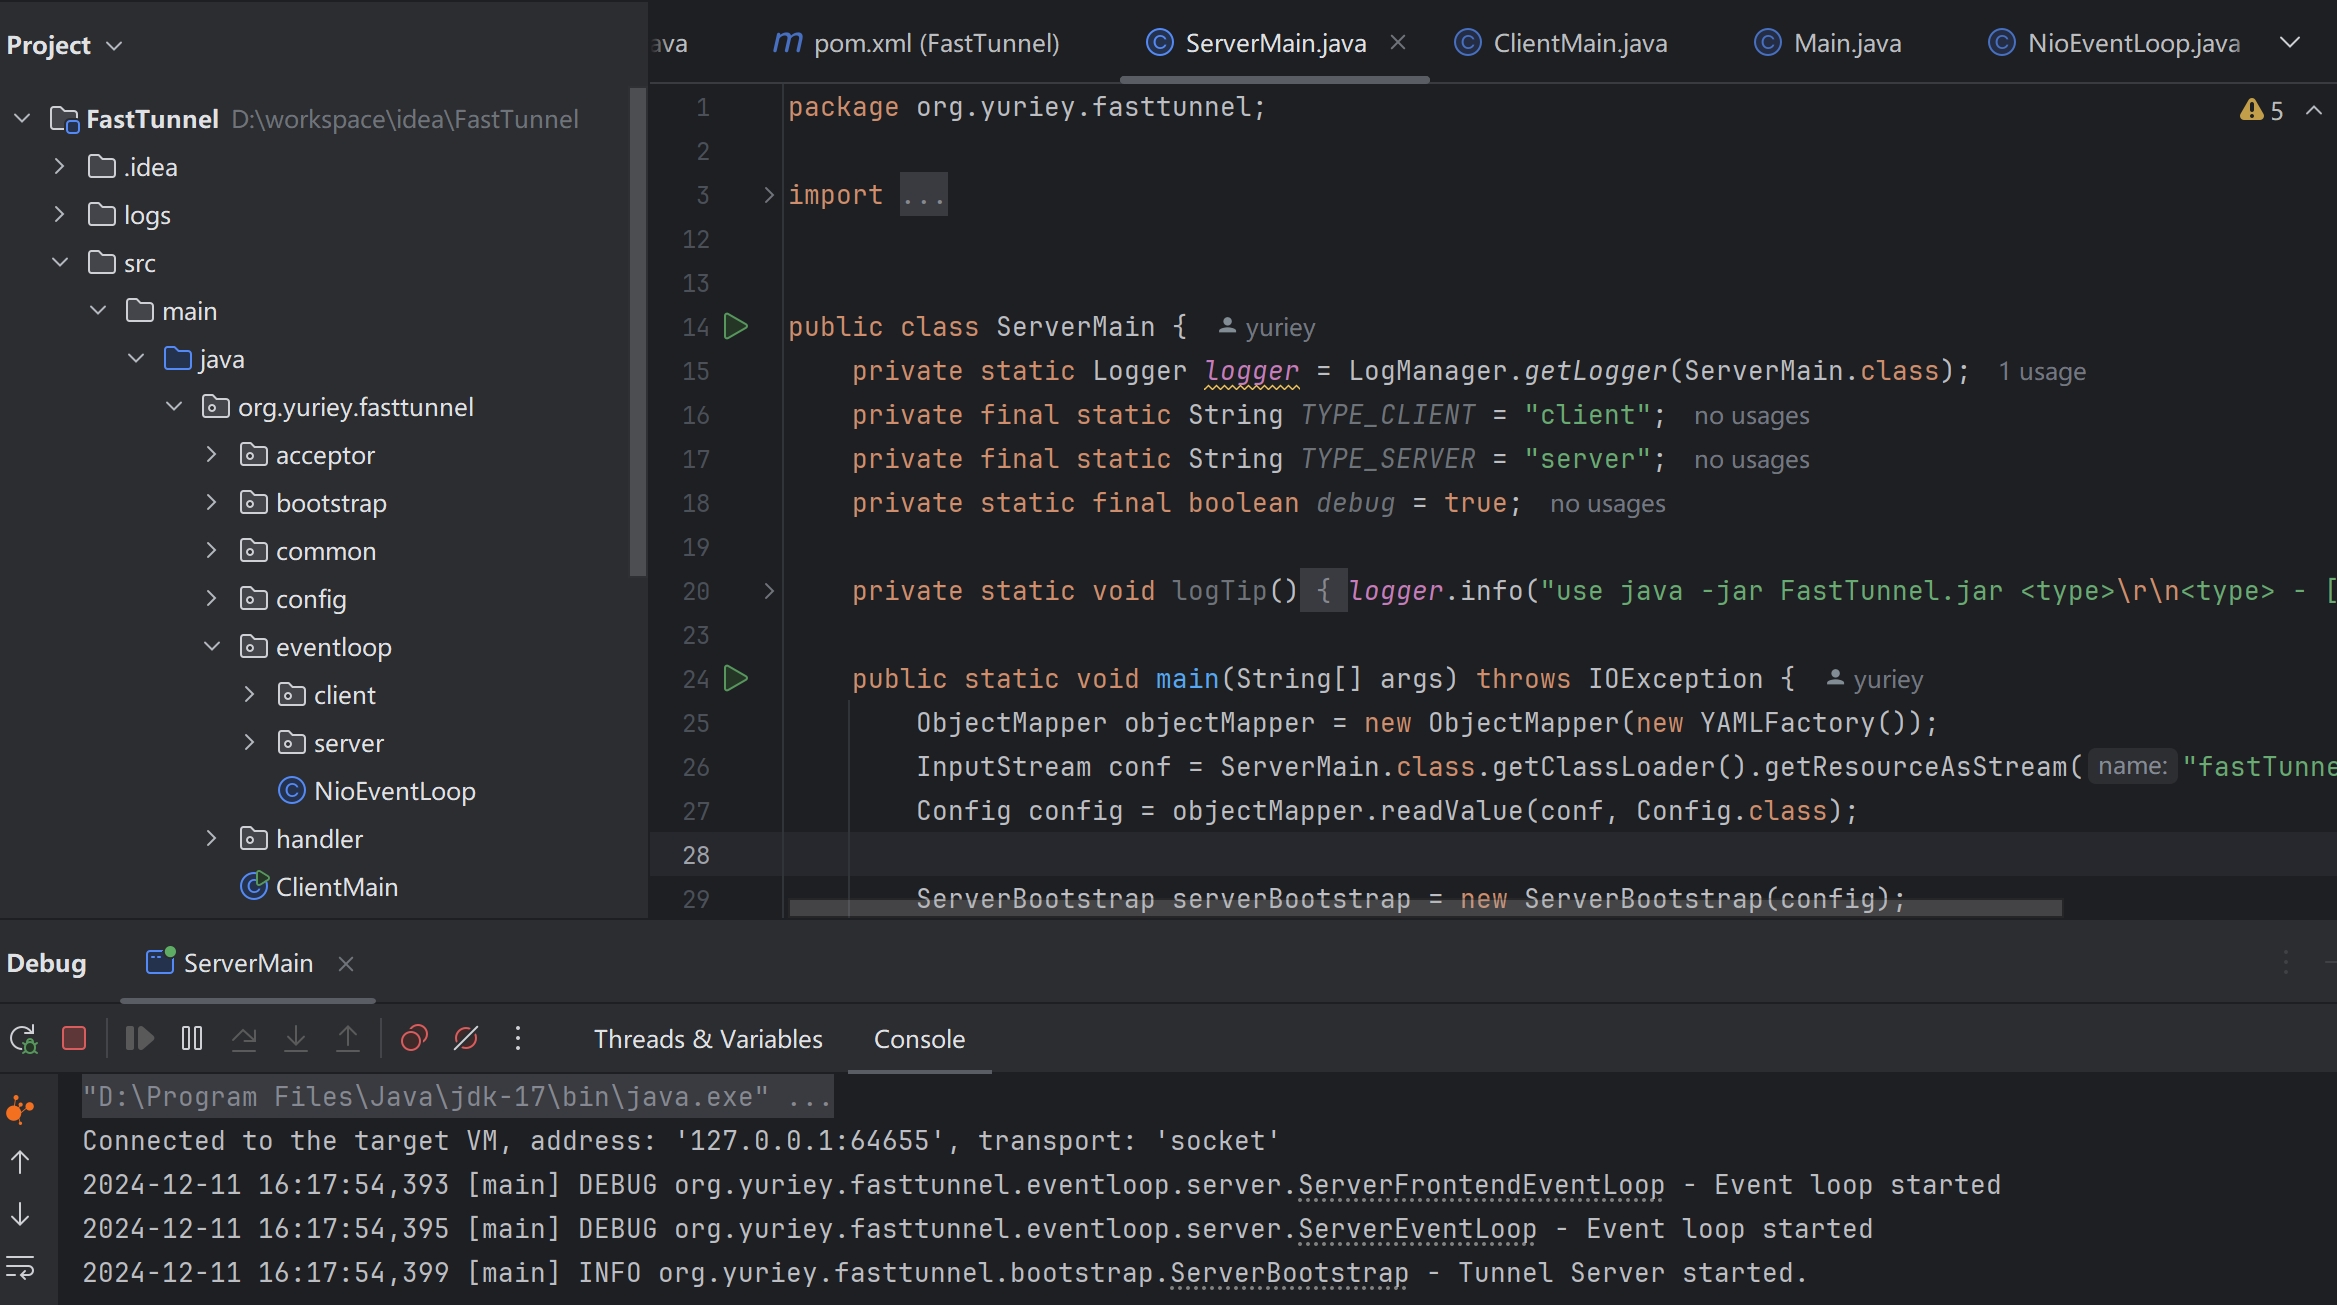2337x1305 pixels.
Task: Switch to pom.xml (FastTunnel) tab
Action: [x=916, y=43]
